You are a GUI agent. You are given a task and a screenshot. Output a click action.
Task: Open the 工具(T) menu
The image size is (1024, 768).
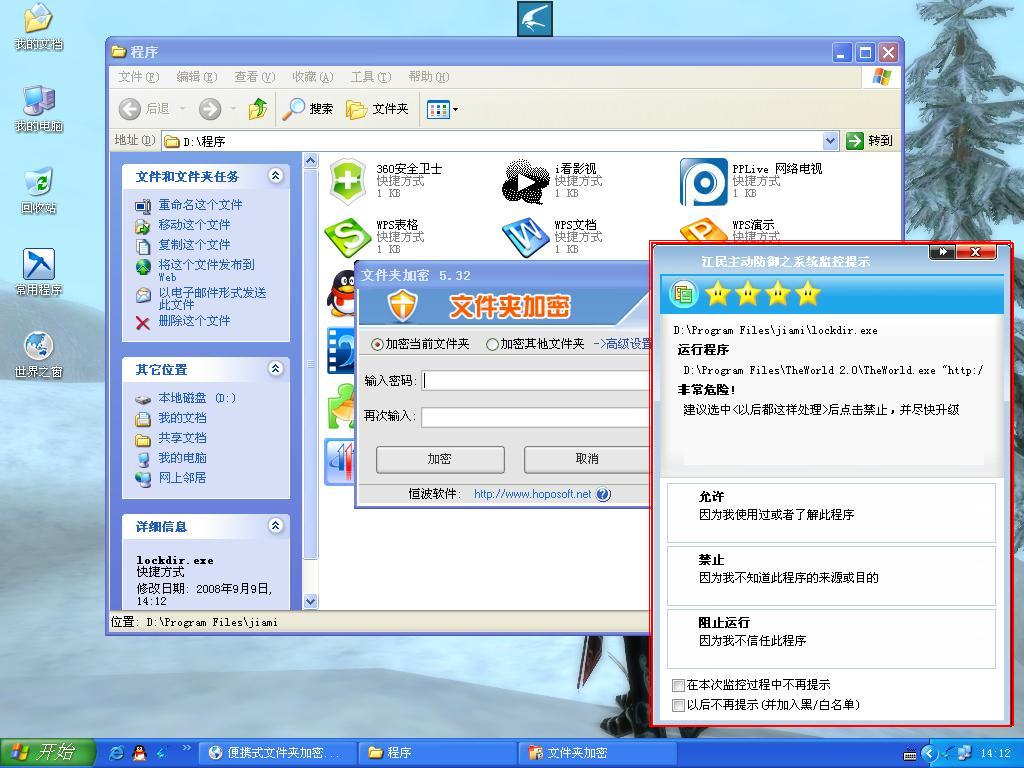(x=371, y=77)
